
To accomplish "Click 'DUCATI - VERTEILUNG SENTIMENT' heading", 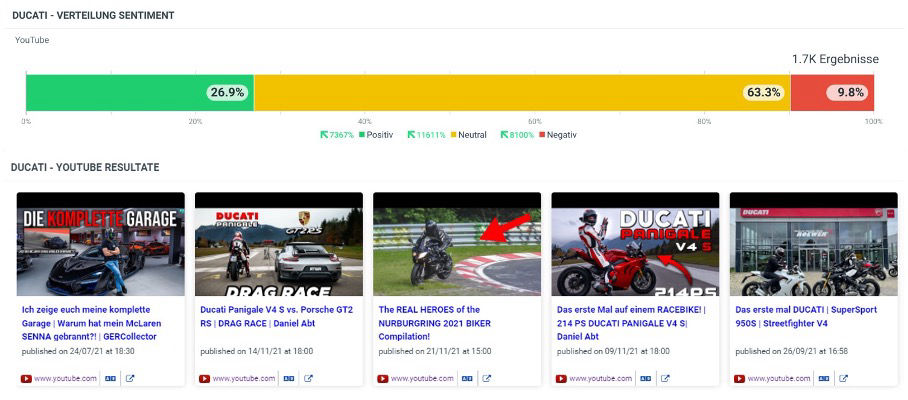I will [93, 16].
